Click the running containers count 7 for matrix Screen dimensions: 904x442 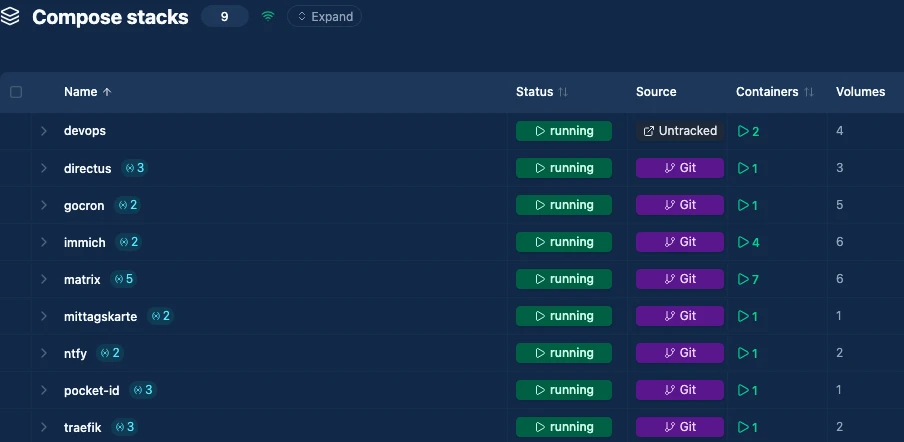[748, 279]
